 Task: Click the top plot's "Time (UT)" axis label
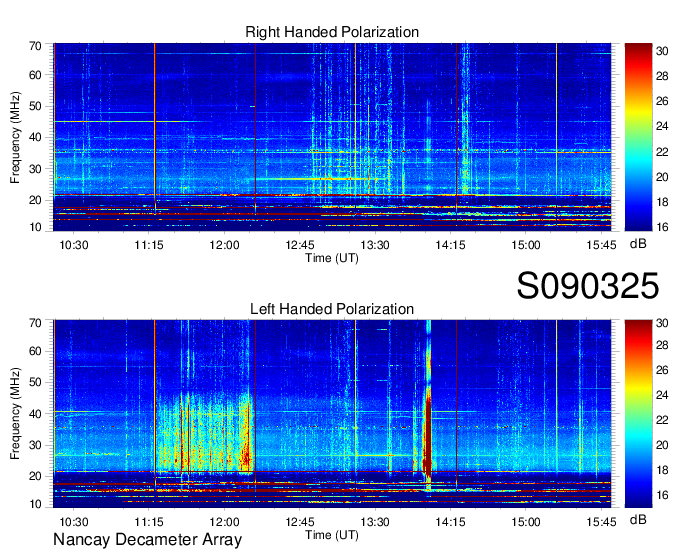pos(332,258)
